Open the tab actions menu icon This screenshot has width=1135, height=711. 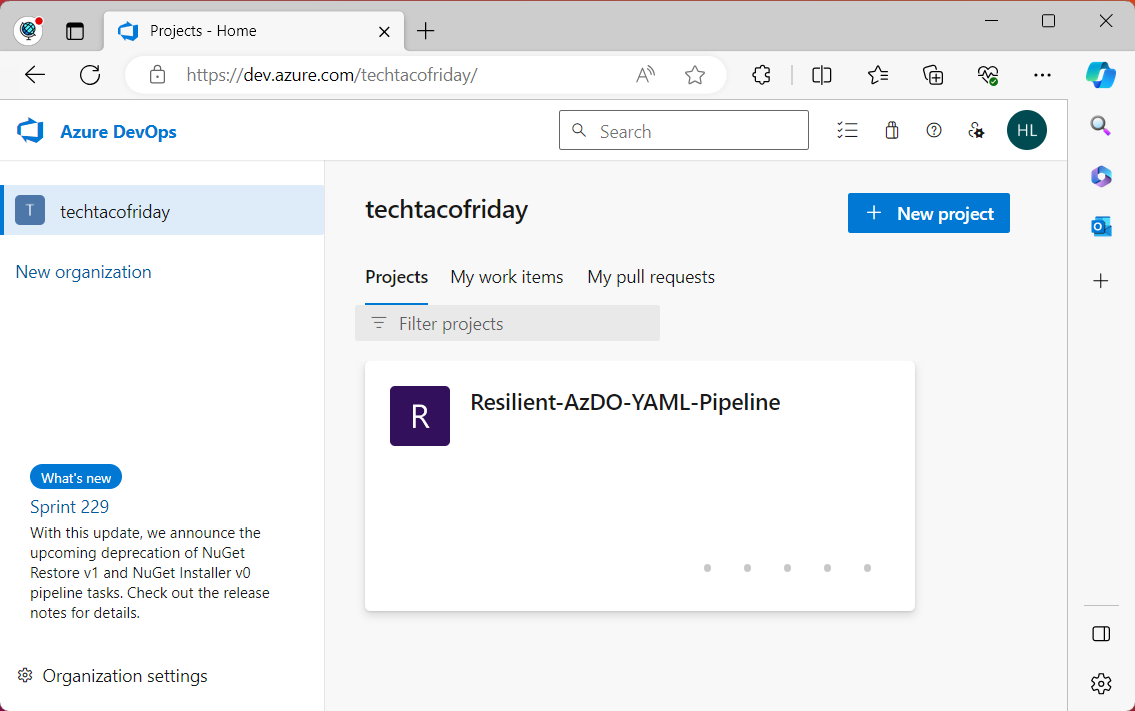(75, 31)
